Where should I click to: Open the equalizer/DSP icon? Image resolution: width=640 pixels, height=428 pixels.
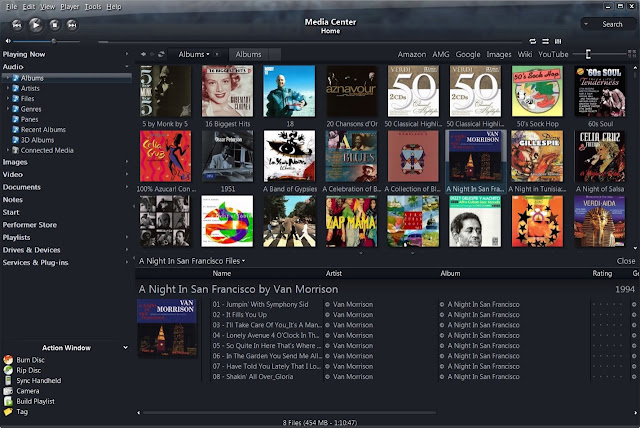[x=558, y=41]
